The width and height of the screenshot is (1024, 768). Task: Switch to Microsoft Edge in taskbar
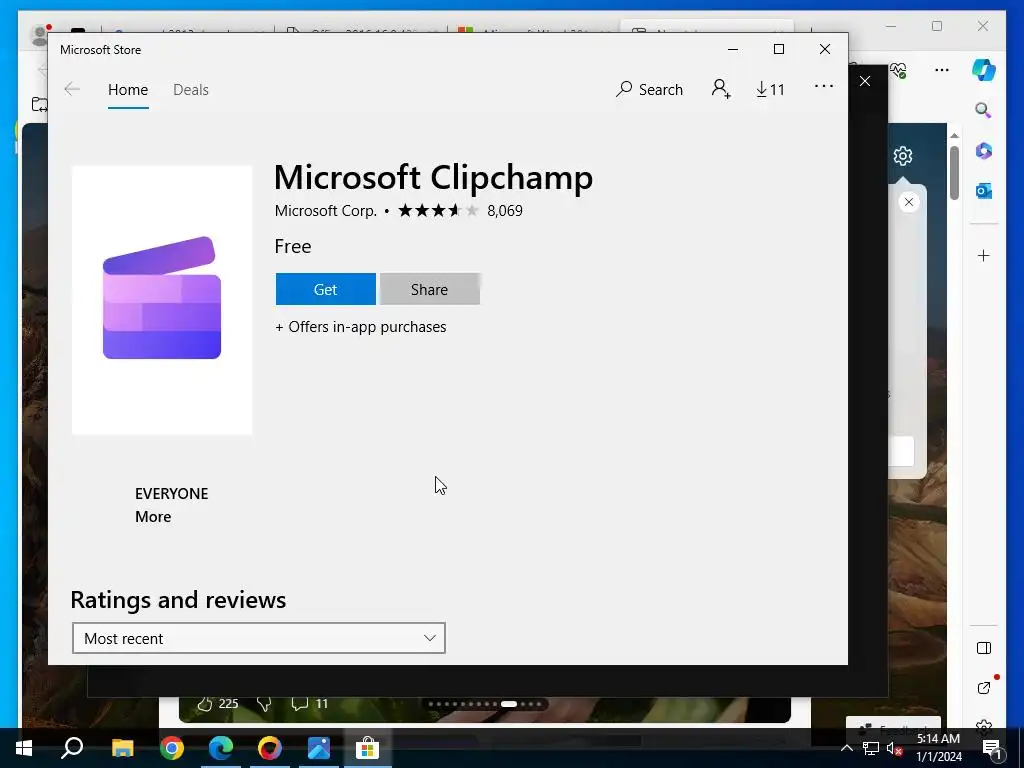pos(221,748)
